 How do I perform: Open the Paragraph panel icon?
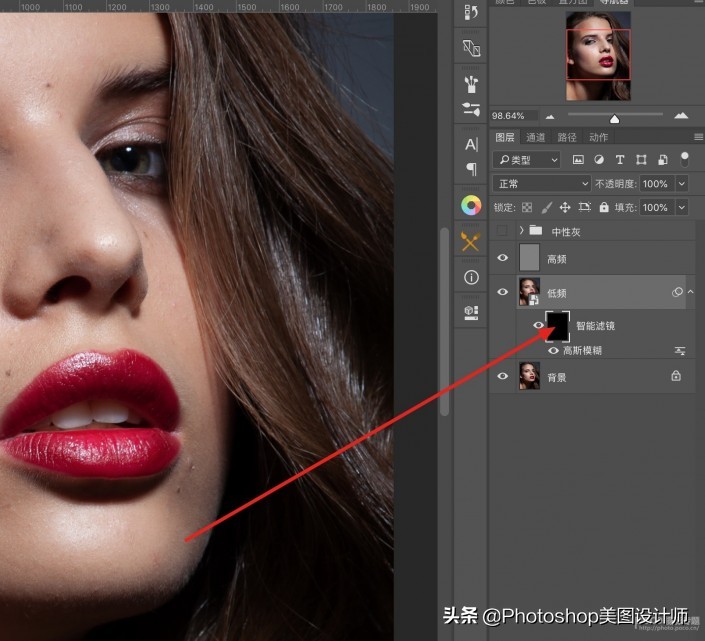coord(471,170)
